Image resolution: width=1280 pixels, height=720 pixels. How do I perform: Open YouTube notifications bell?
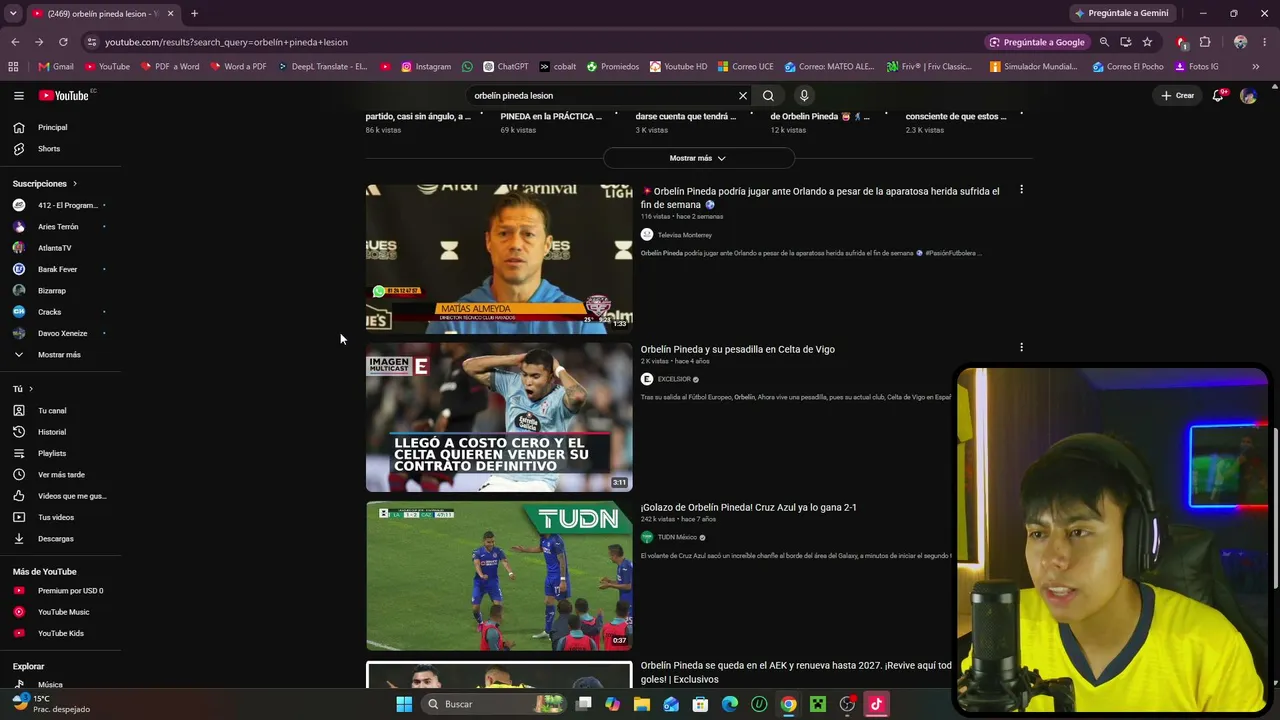tap(1218, 96)
